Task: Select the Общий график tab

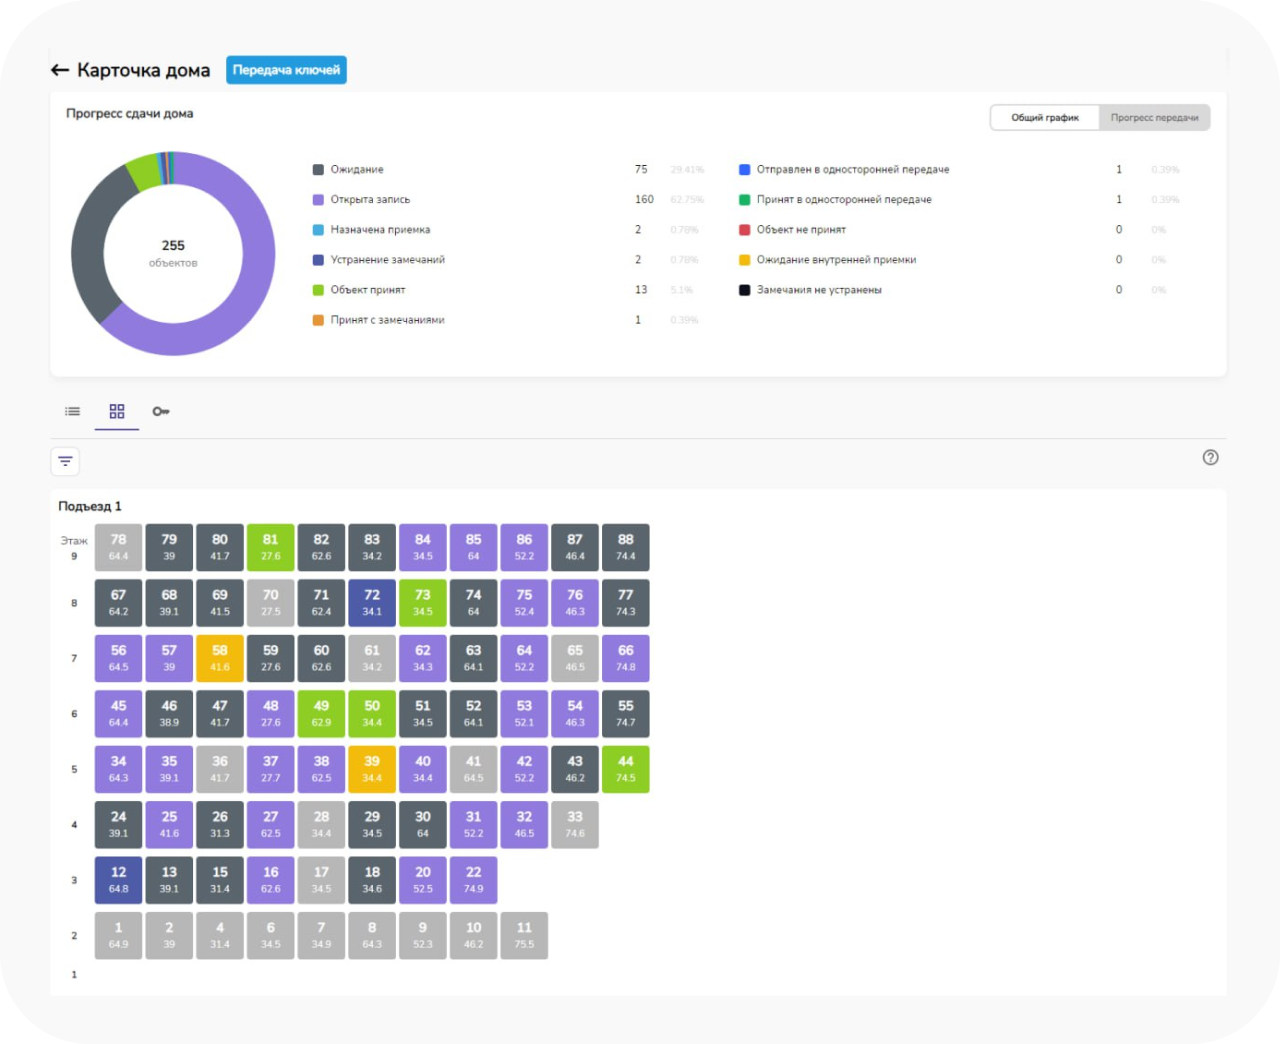Action: point(1045,118)
